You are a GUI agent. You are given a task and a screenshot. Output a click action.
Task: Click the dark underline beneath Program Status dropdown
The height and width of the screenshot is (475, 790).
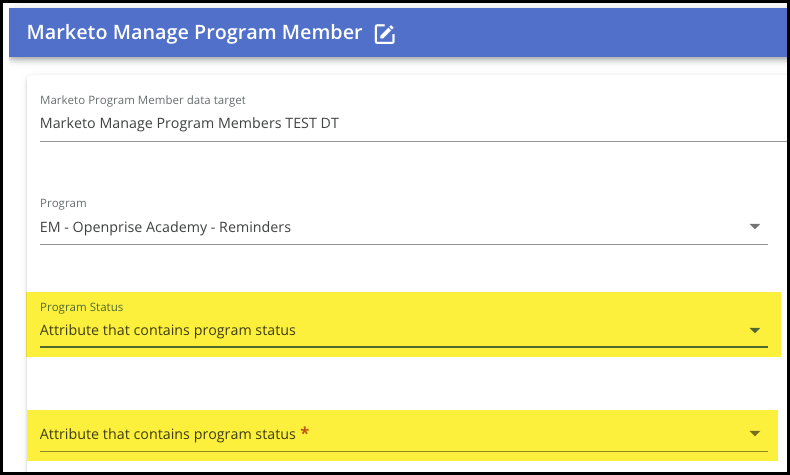(404, 347)
